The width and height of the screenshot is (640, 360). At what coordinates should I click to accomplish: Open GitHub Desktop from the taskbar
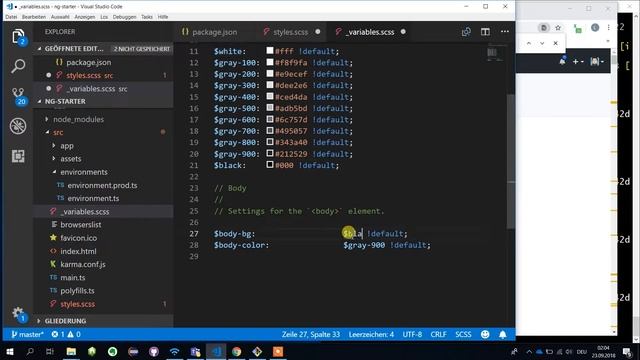[x=154, y=351]
